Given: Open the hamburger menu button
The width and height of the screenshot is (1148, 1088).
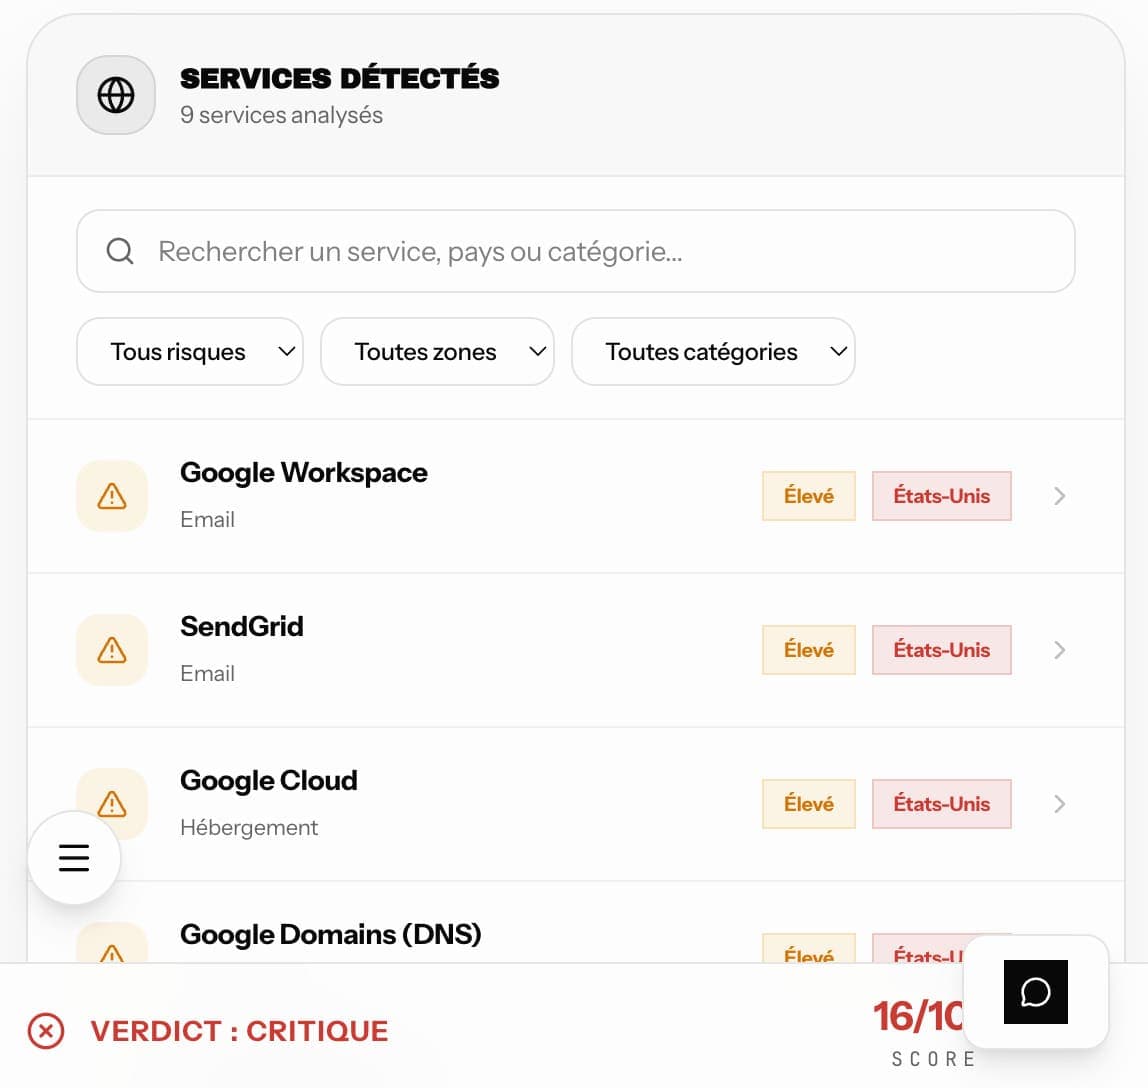Looking at the screenshot, I should pyautogui.click(x=74, y=858).
